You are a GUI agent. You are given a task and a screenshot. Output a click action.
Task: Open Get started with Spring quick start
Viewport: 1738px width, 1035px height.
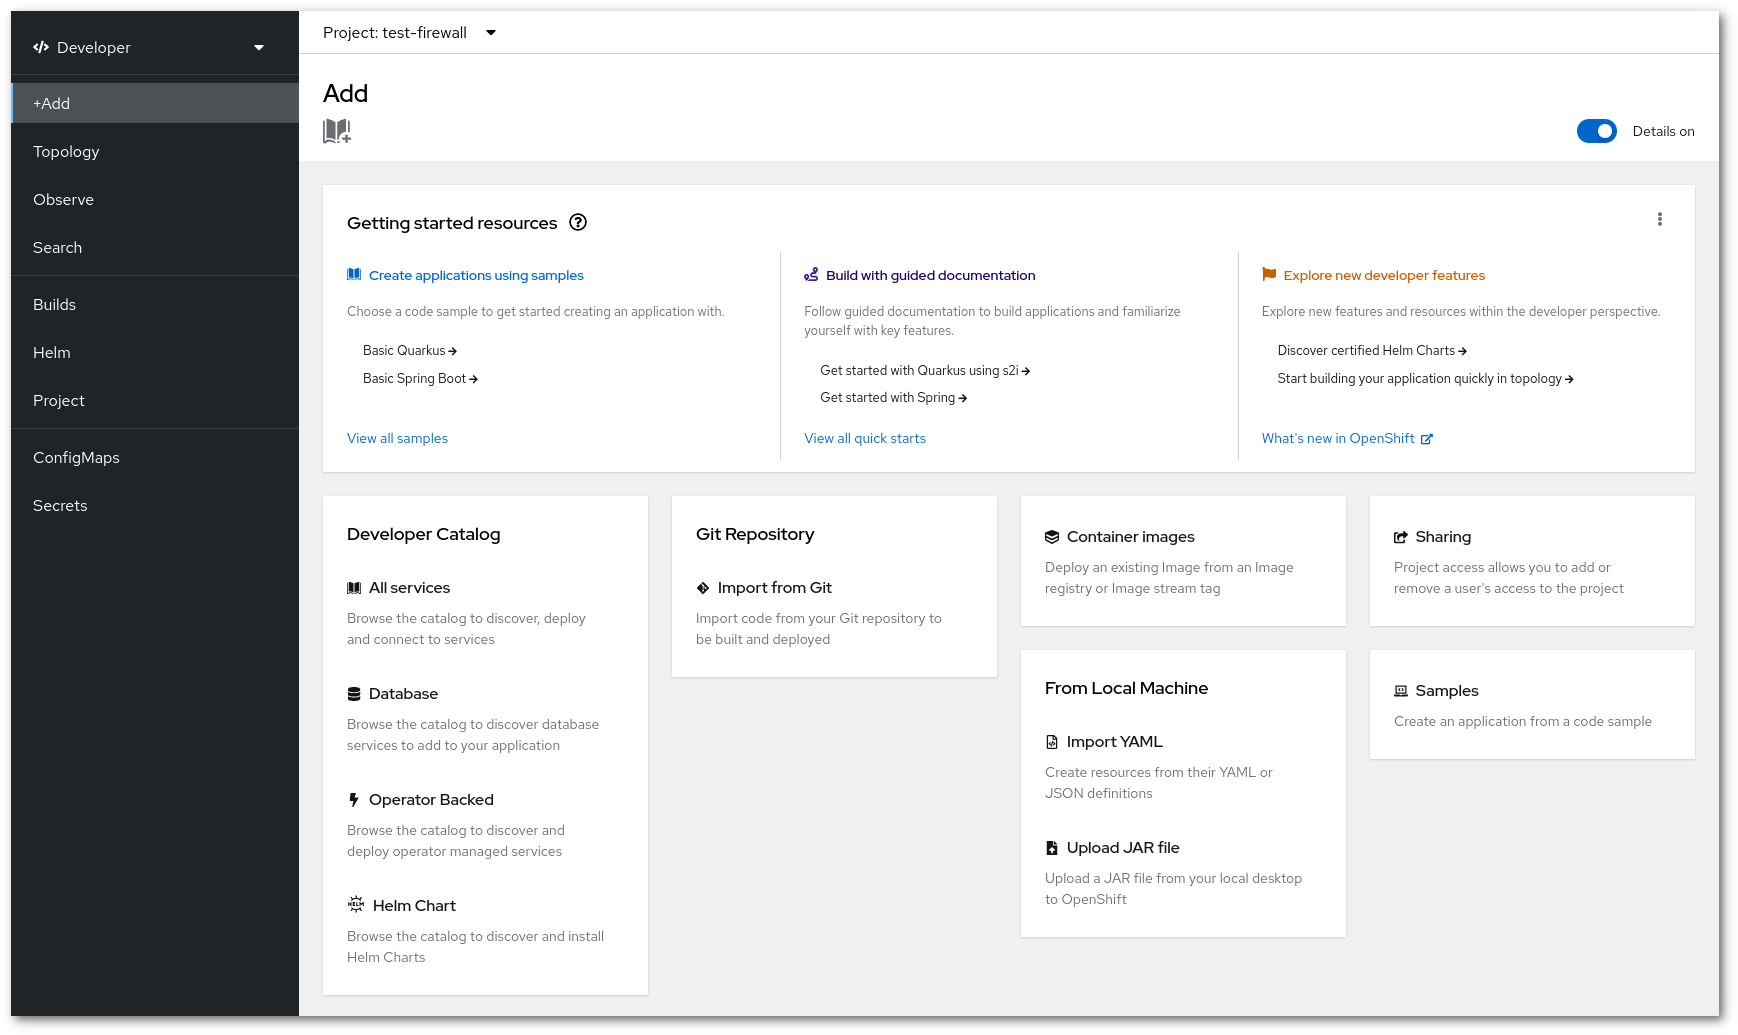click(893, 398)
